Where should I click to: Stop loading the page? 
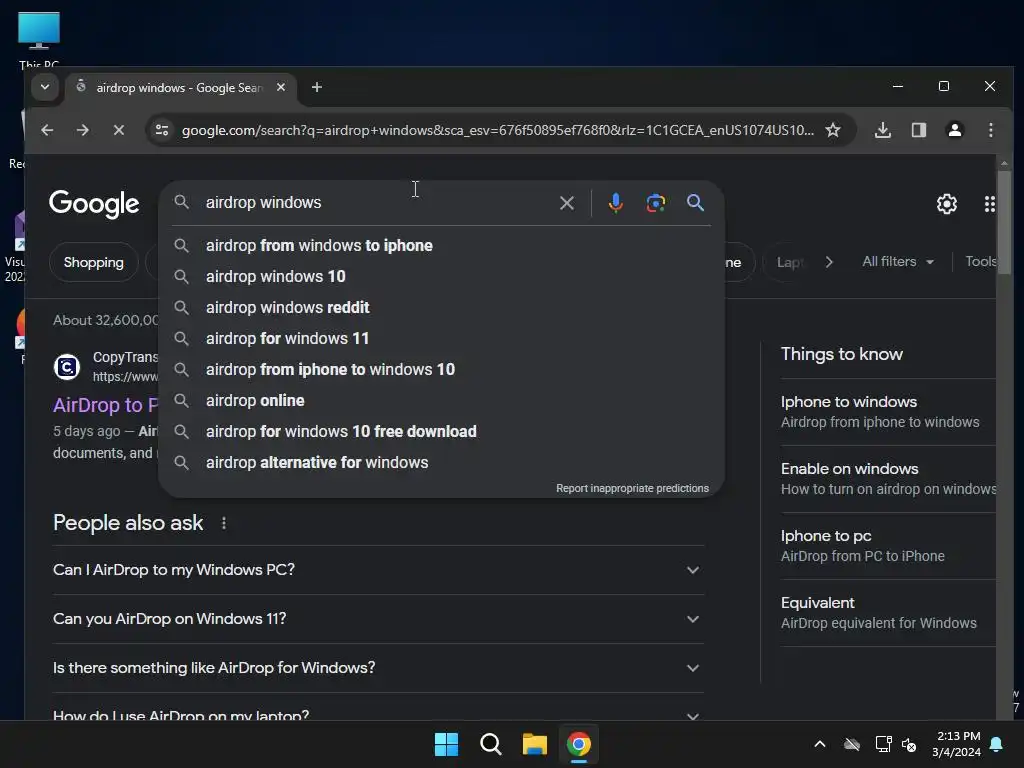[118, 130]
